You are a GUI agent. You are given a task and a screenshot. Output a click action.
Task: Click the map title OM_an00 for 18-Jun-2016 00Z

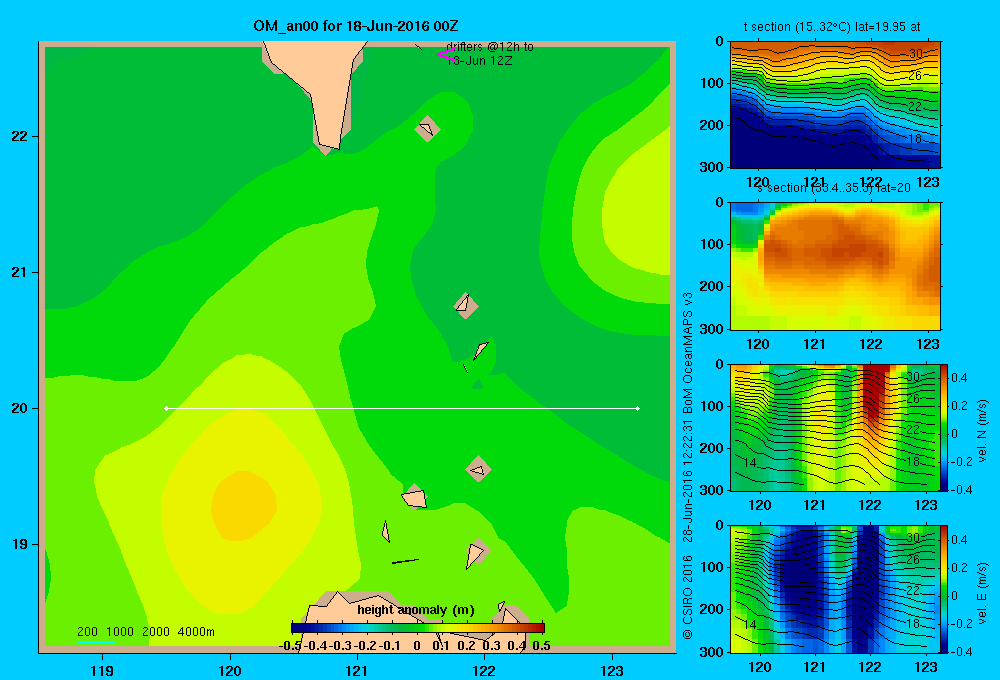click(x=355, y=26)
